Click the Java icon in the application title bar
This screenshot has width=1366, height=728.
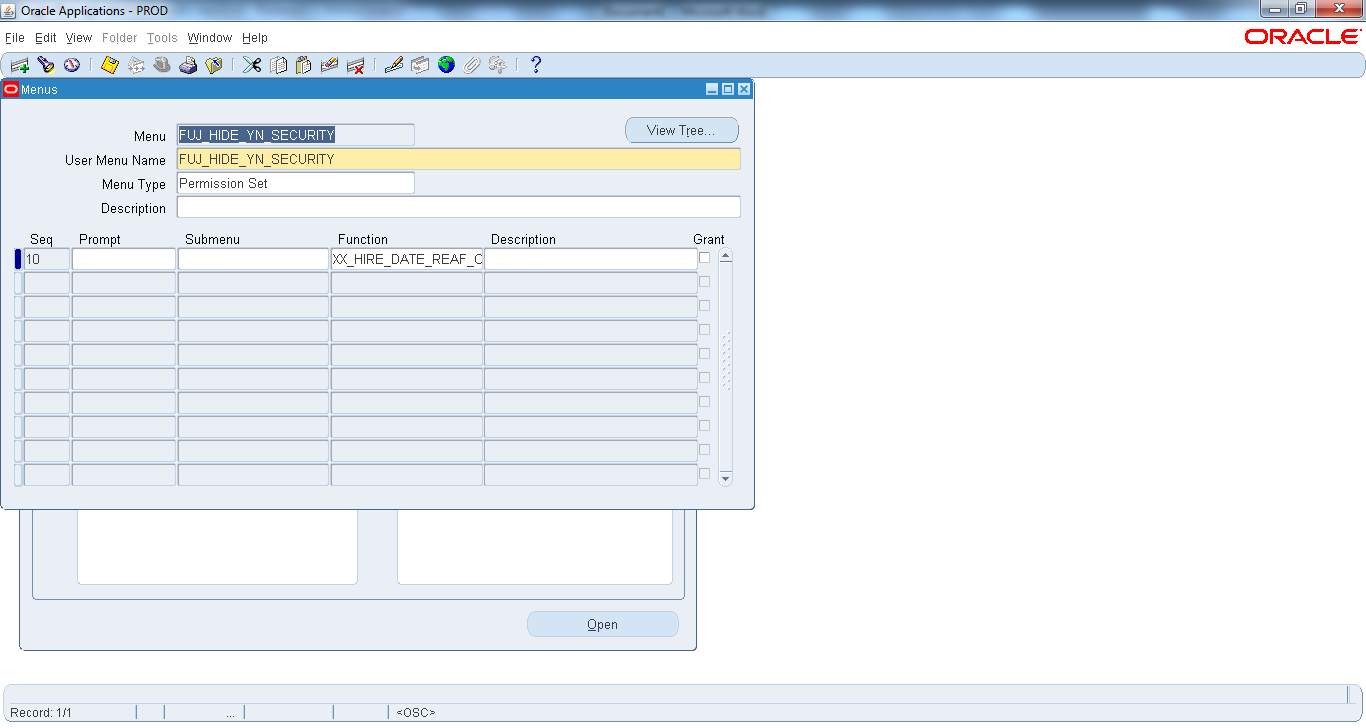(x=10, y=10)
